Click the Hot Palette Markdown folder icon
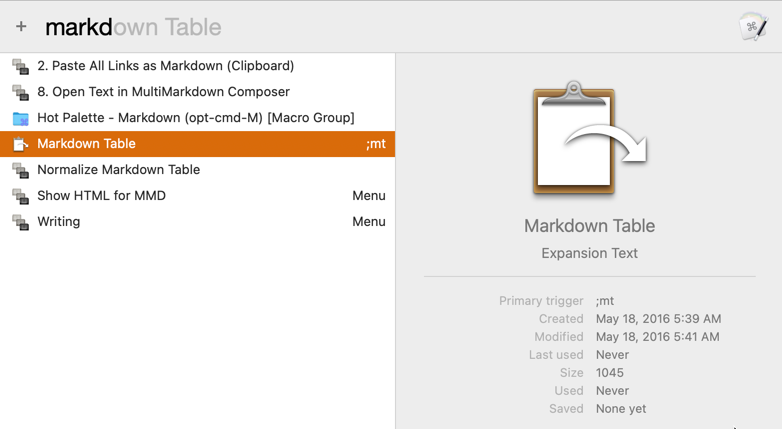Screen dimensions: 782x429 coord(20,118)
